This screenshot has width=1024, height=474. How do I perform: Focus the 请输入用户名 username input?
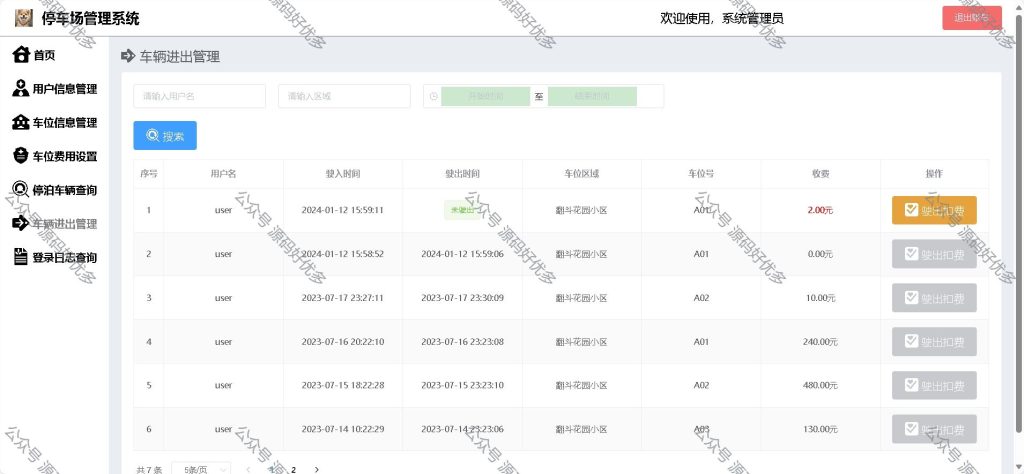click(x=199, y=96)
